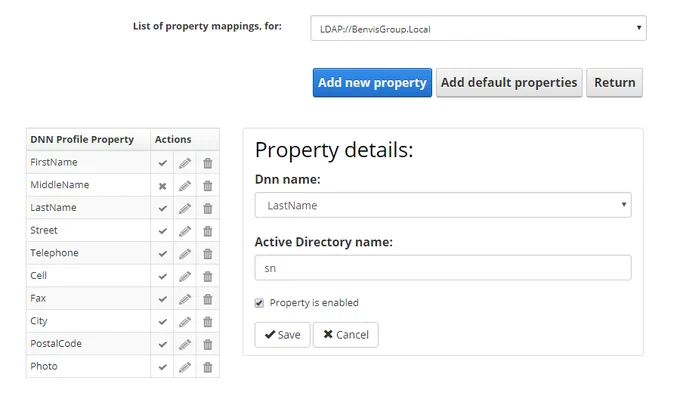Select the City property name
Image resolution: width=680 pixels, height=393 pixels.
pos(39,321)
